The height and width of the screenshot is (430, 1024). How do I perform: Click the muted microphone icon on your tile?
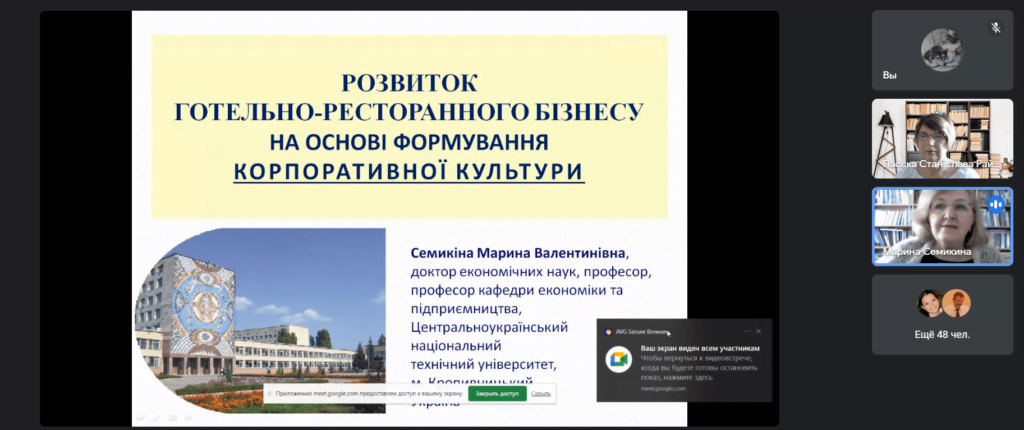click(x=995, y=27)
